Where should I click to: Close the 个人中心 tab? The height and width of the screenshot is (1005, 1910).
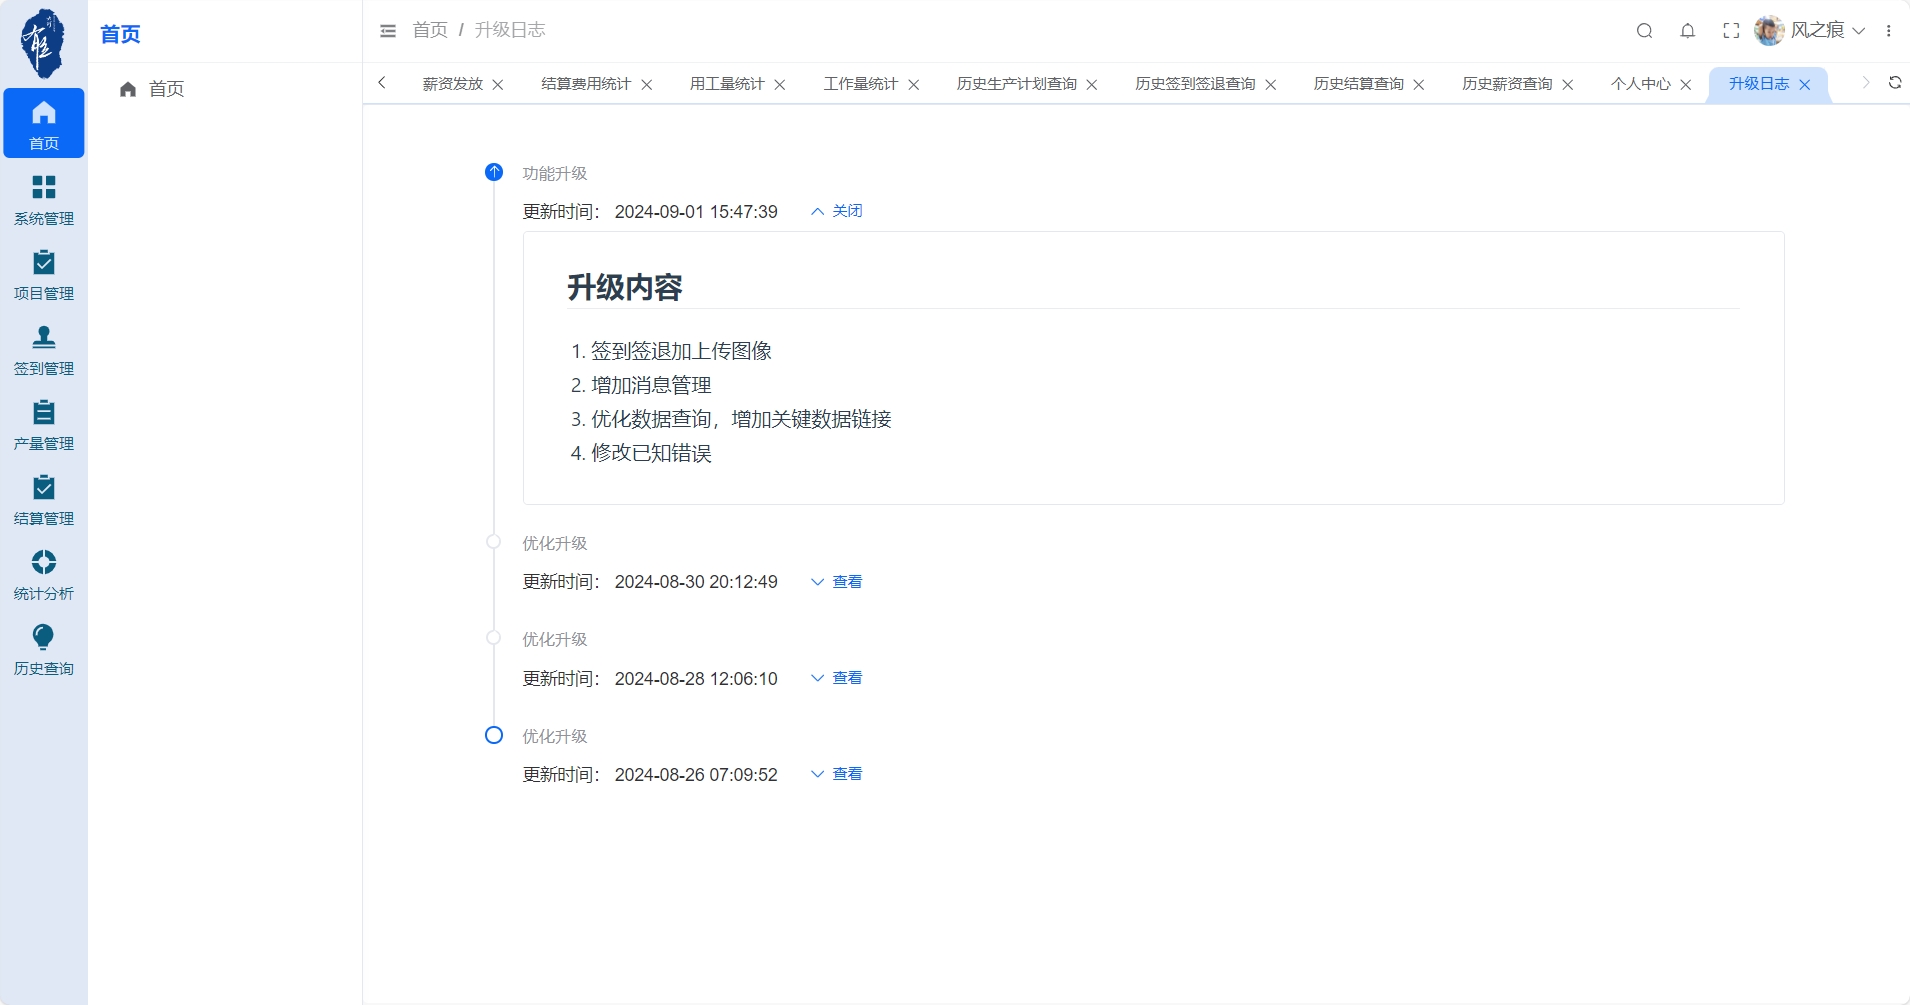(1686, 85)
